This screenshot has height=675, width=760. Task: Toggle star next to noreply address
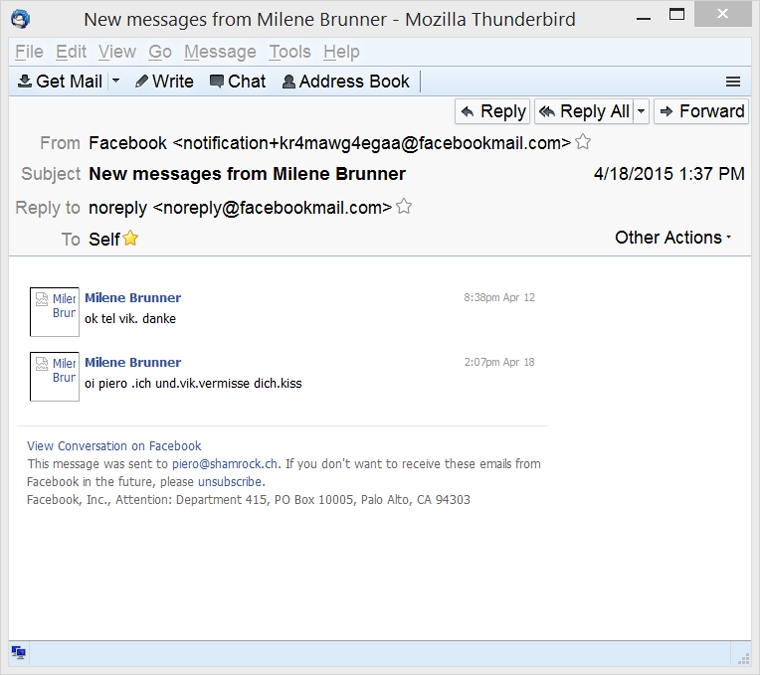pos(404,207)
